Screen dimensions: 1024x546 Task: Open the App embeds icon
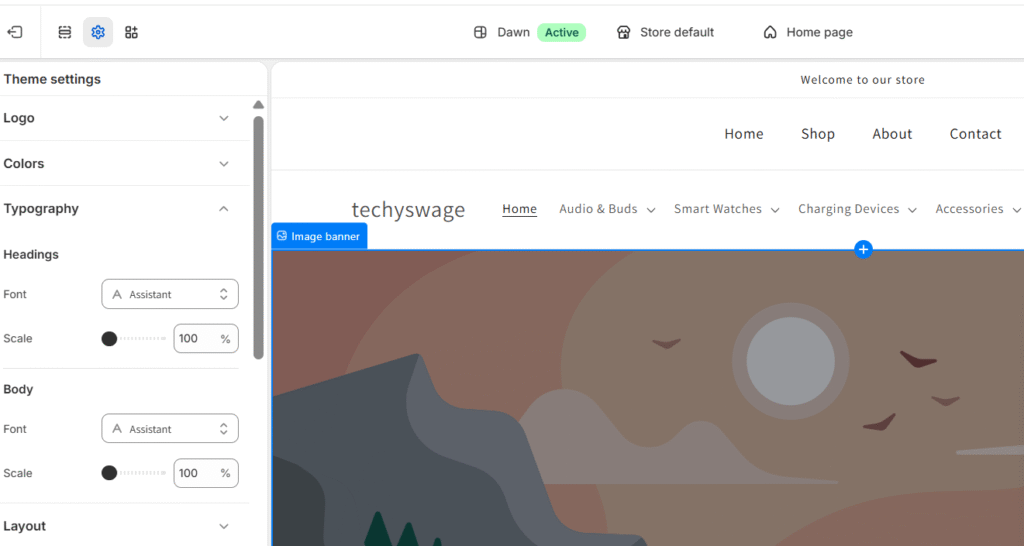point(131,32)
